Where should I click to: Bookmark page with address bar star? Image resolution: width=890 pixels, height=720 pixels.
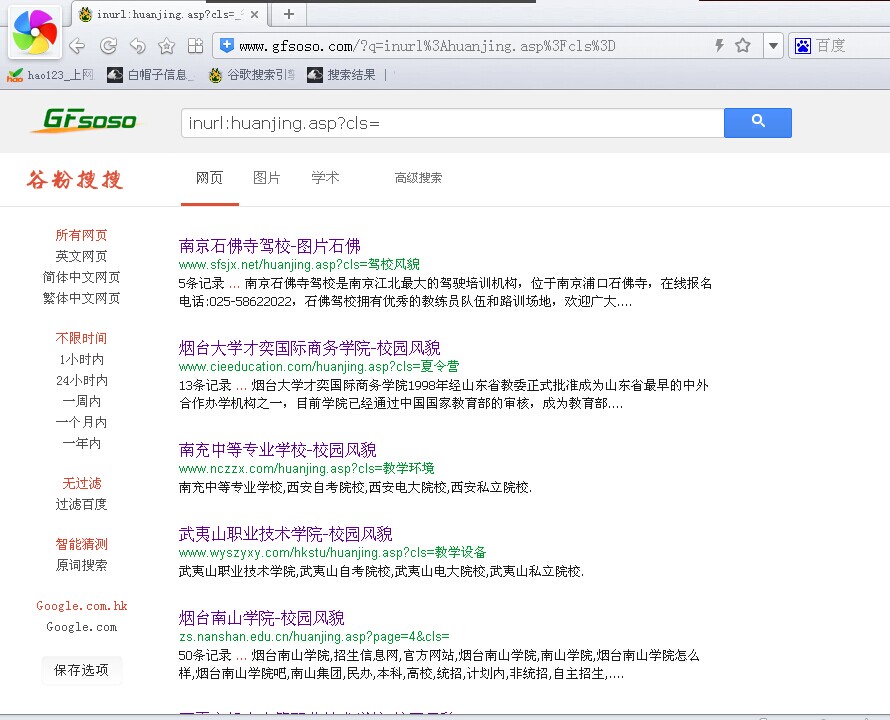pos(742,45)
